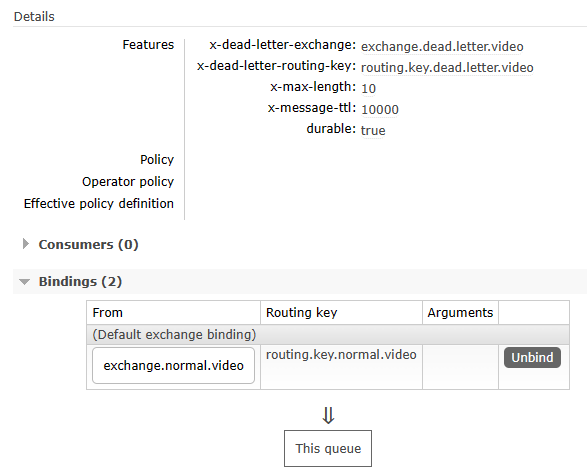Click the This queue box
Viewport: 587px width, 476px height.
(x=328, y=448)
